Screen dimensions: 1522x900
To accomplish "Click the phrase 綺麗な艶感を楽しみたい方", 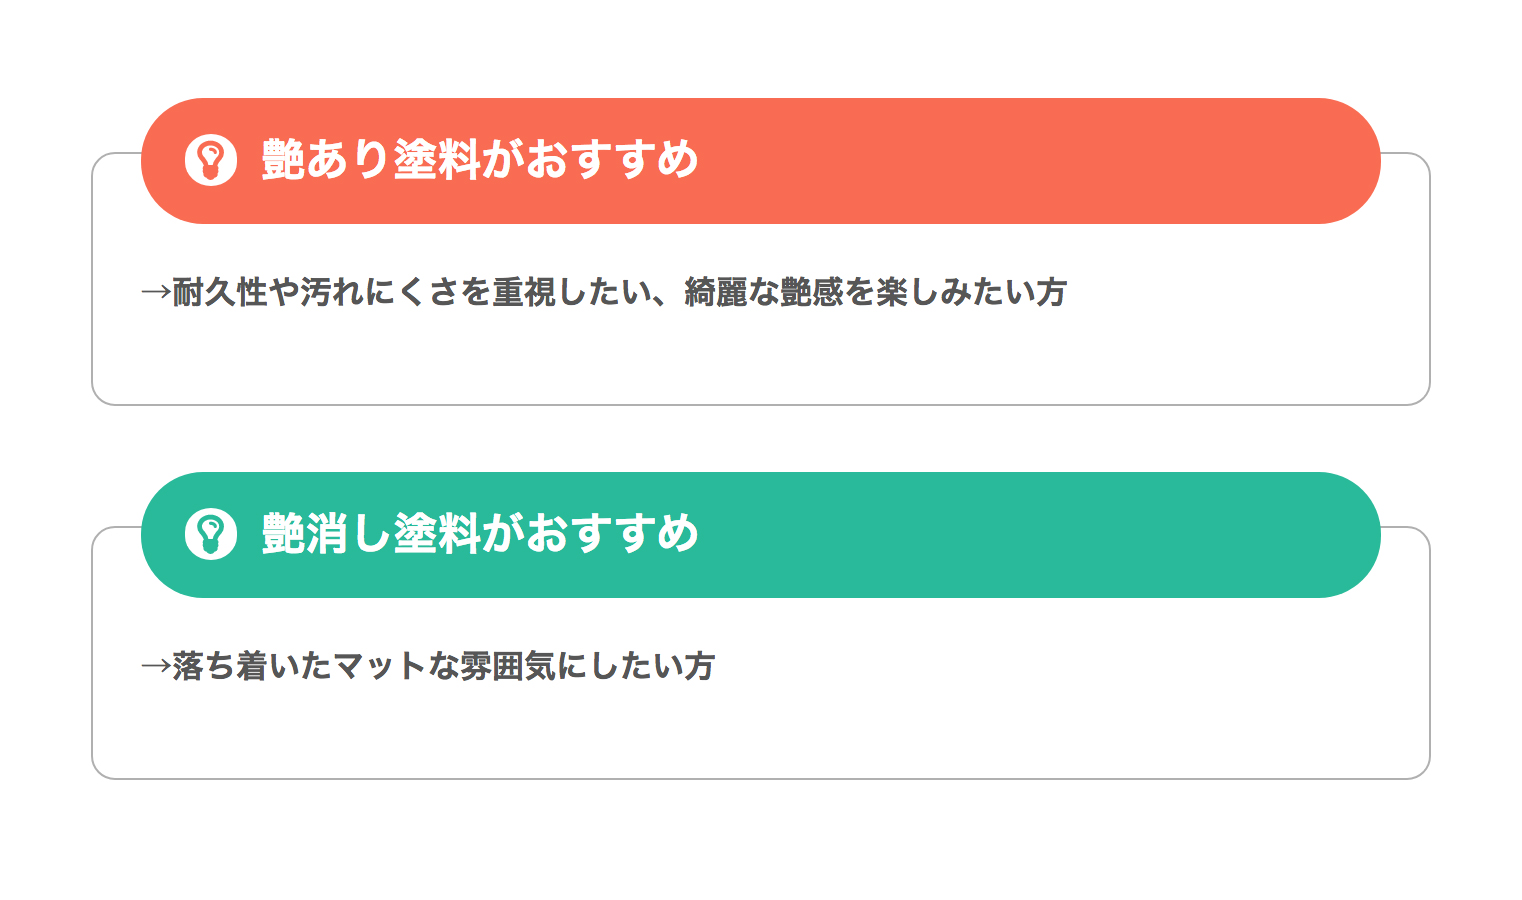I will click(x=876, y=293).
